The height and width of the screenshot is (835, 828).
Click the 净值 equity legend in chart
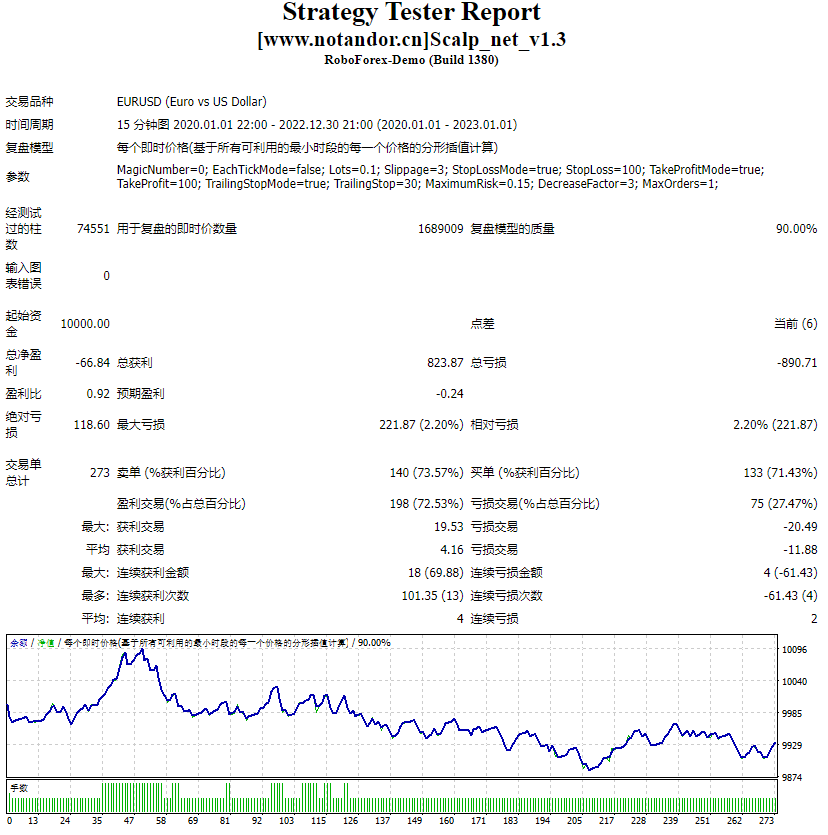pos(46,643)
